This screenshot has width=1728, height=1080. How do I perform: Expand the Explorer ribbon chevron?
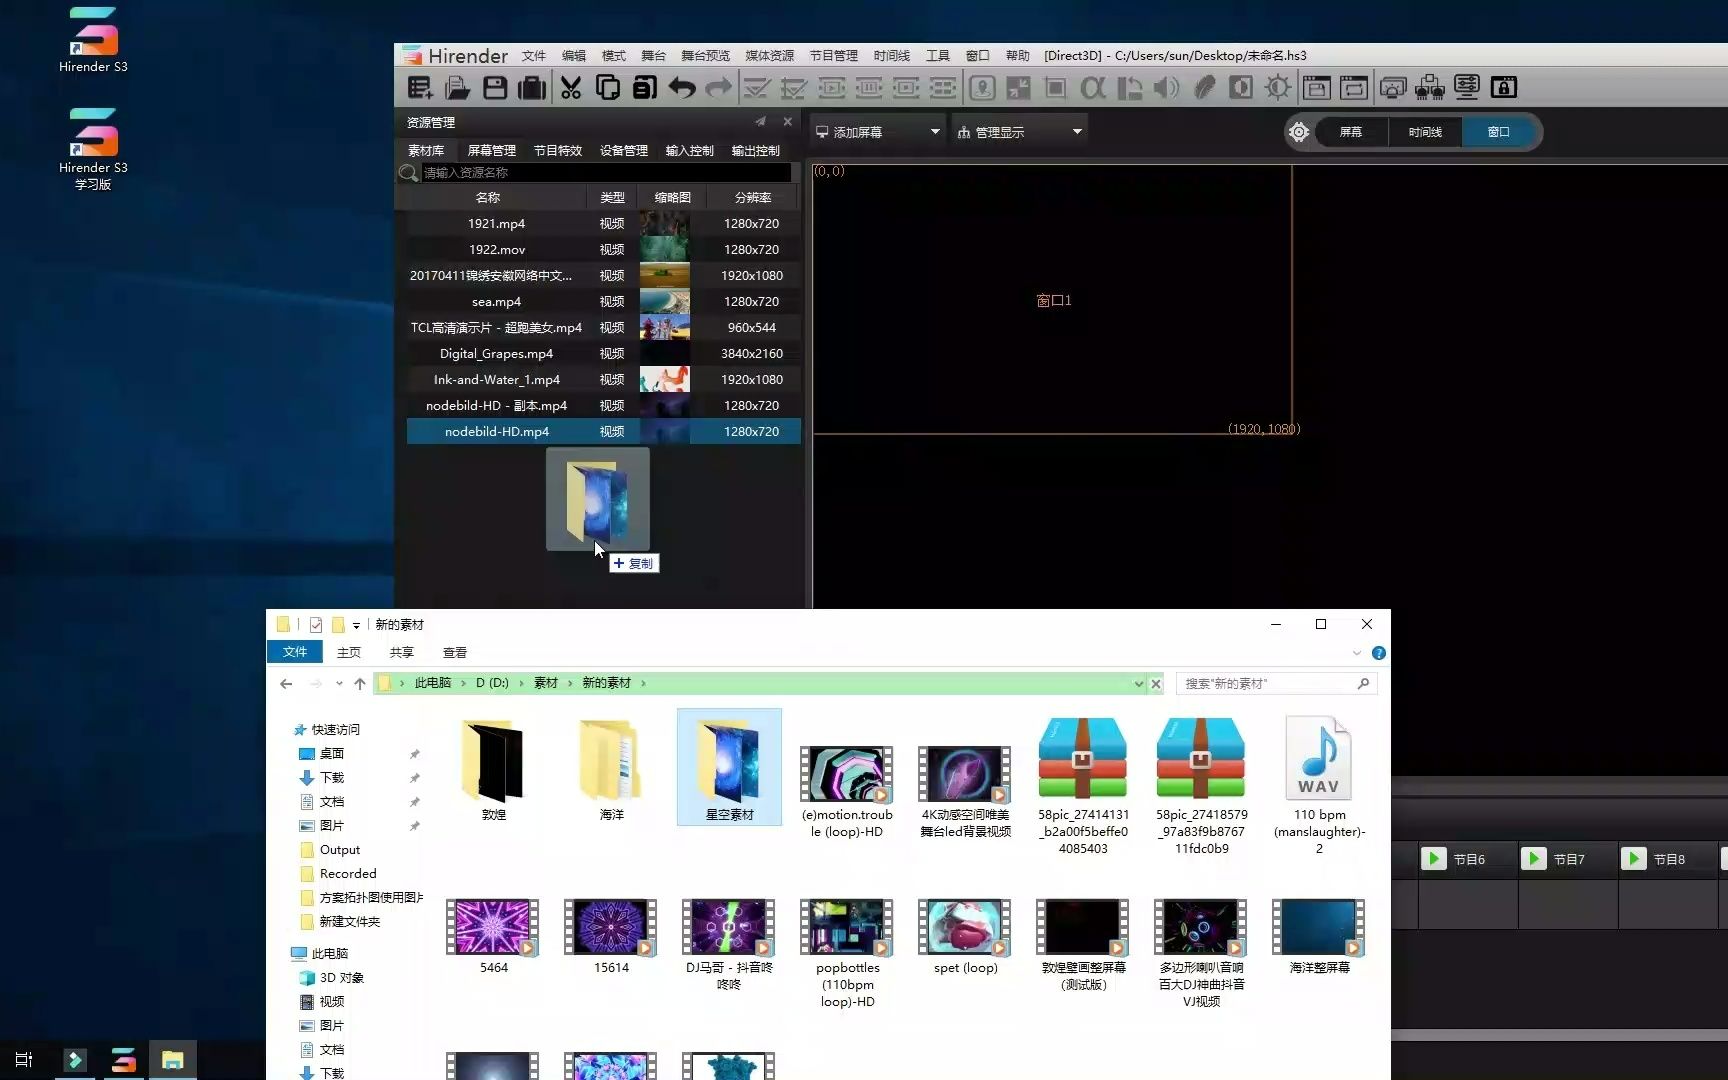point(1356,653)
